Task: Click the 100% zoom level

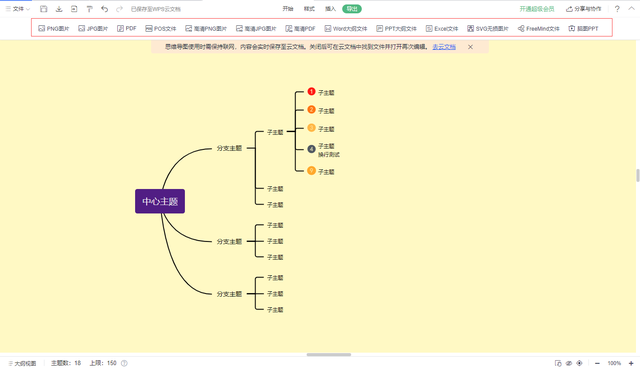Action: pos(614,363)
